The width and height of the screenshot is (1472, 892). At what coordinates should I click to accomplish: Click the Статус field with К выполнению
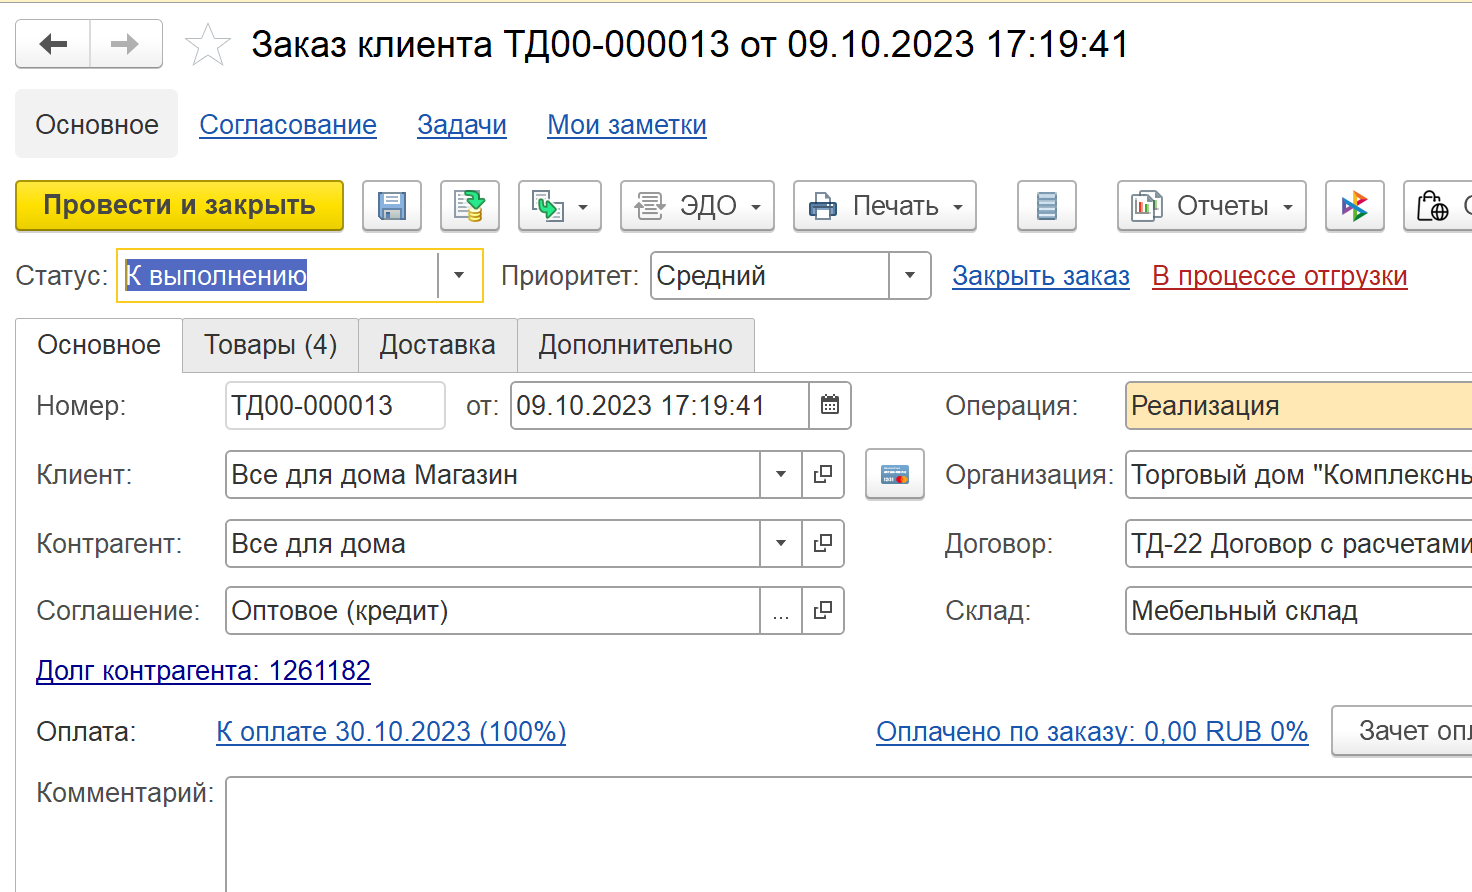click(279, 275)
